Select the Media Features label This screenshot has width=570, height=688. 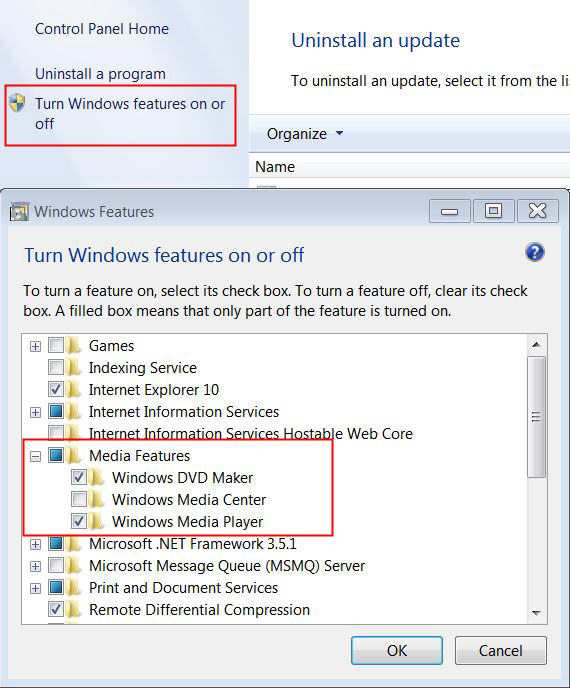click(140, 455)
